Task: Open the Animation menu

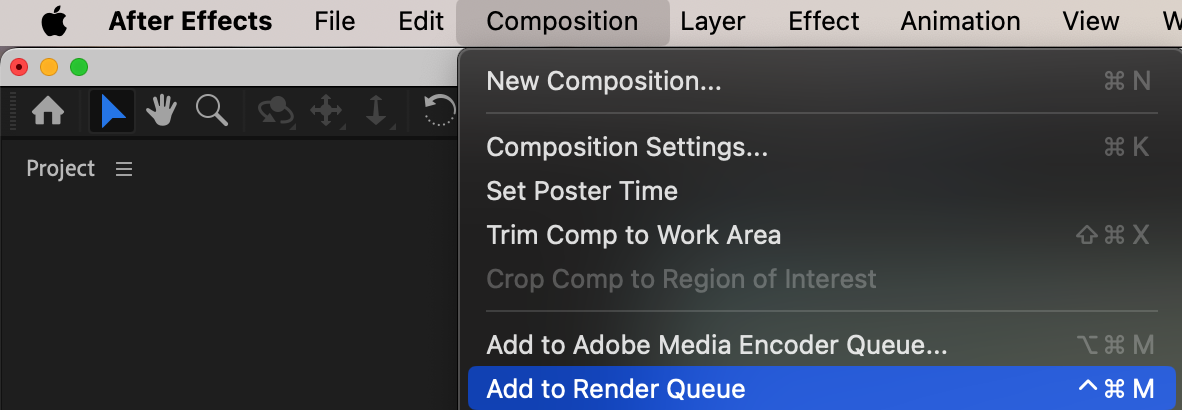Action: [x=960, y=21]
